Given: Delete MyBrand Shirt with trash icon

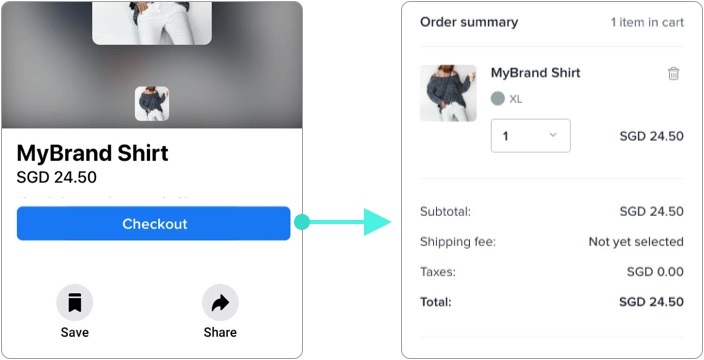Looking at the screenshot, I should (x=673, y=74).
